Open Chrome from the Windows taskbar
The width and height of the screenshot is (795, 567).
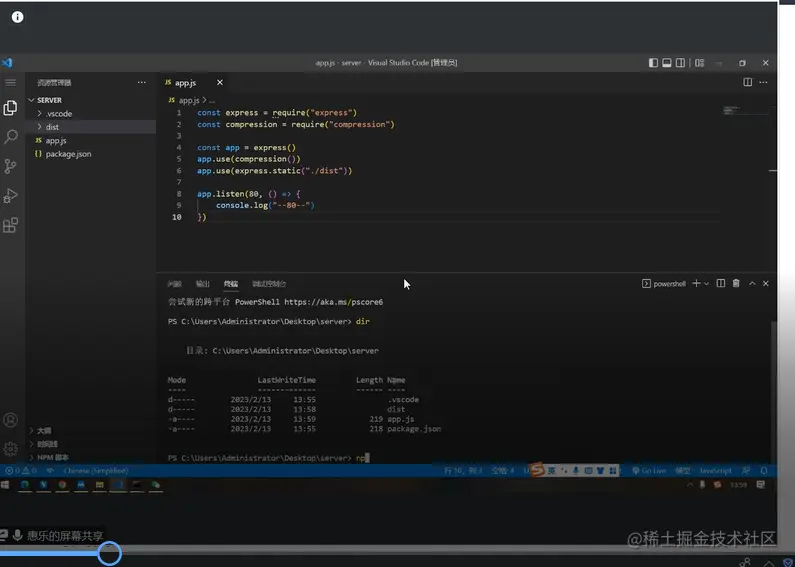(62, 485)
